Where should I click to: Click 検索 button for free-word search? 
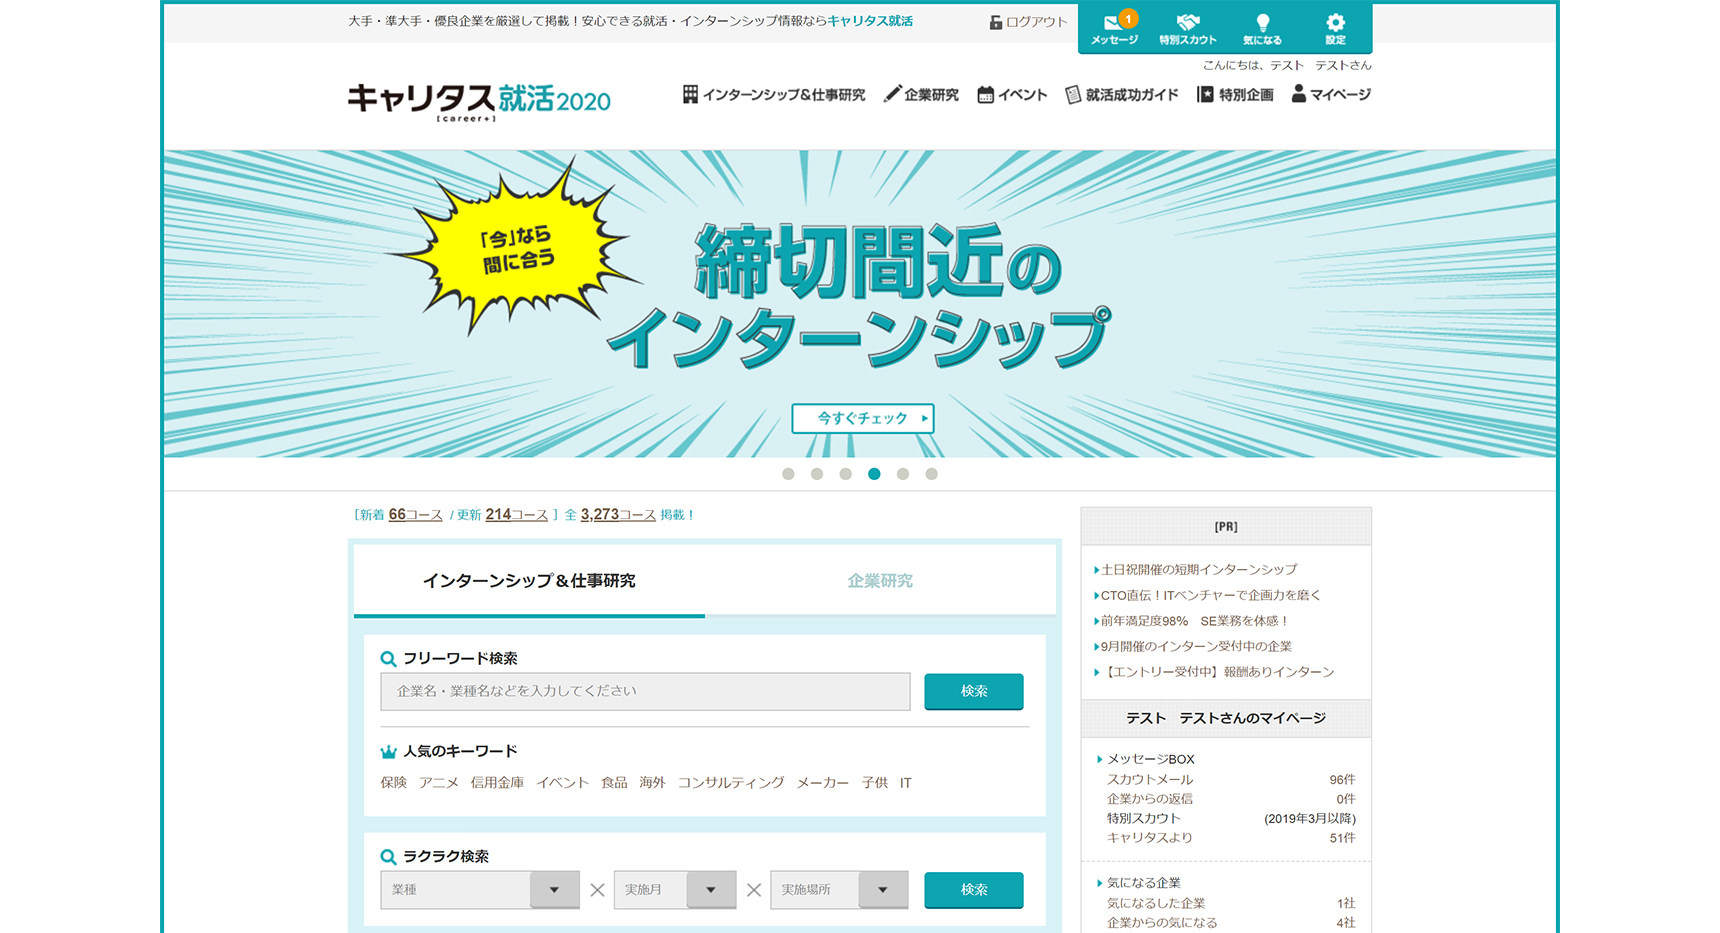click(974, 691)
